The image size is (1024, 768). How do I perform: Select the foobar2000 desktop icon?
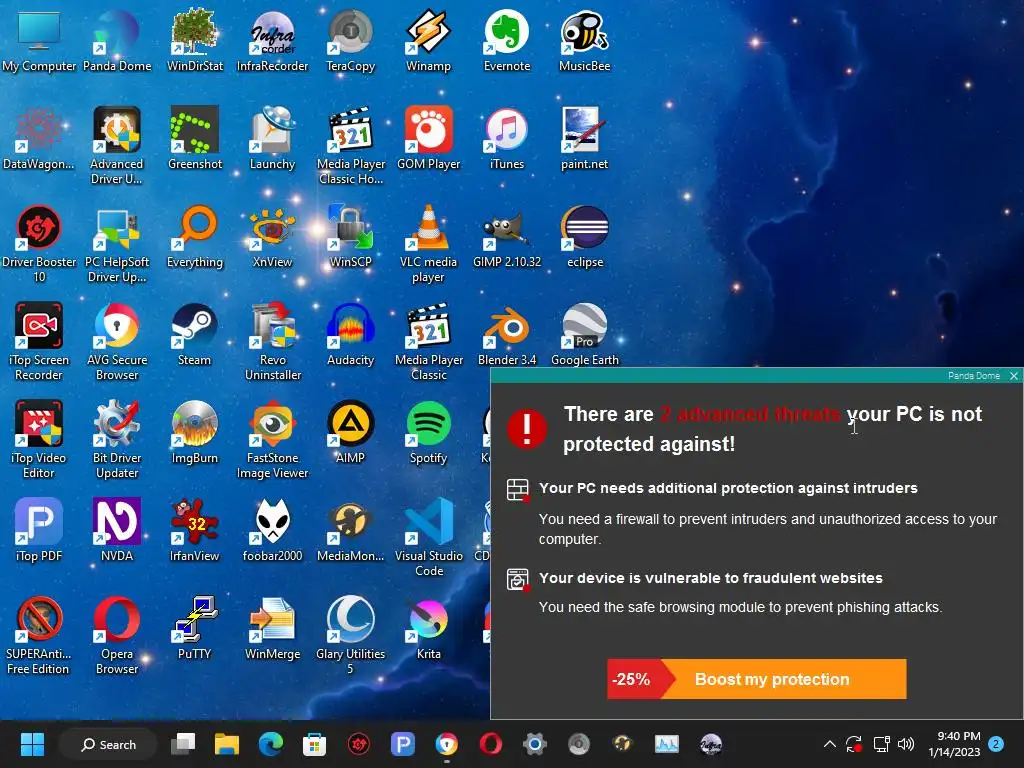pyautogui.click(x=272, y=530)
